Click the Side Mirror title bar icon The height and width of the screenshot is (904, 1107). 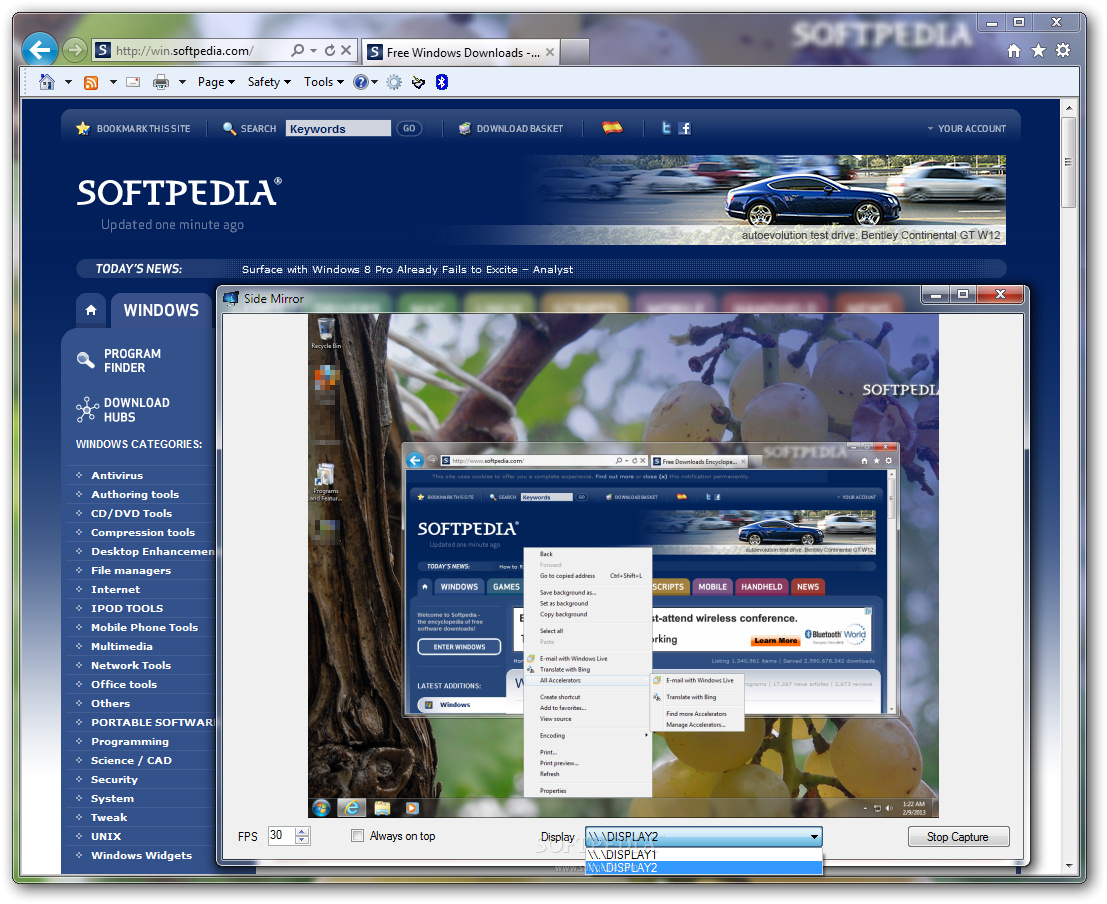coord(231,298)
